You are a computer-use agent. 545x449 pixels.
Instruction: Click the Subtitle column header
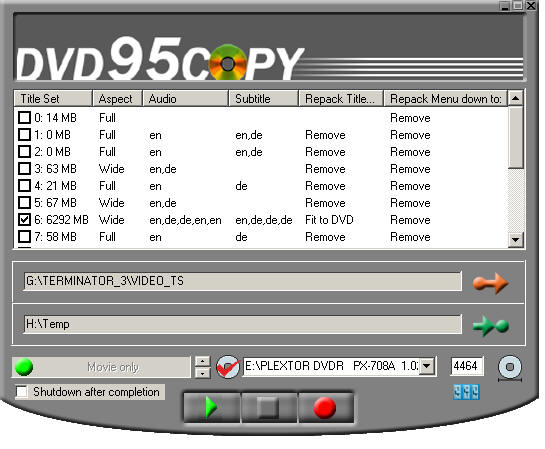point(263,99)
